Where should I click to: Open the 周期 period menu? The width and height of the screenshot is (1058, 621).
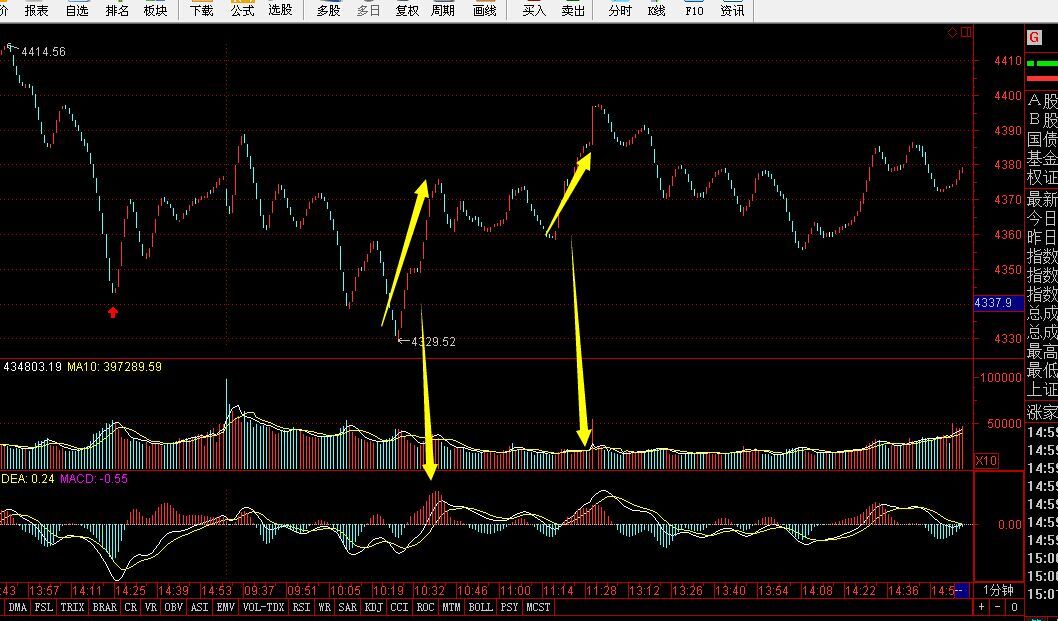443,11
